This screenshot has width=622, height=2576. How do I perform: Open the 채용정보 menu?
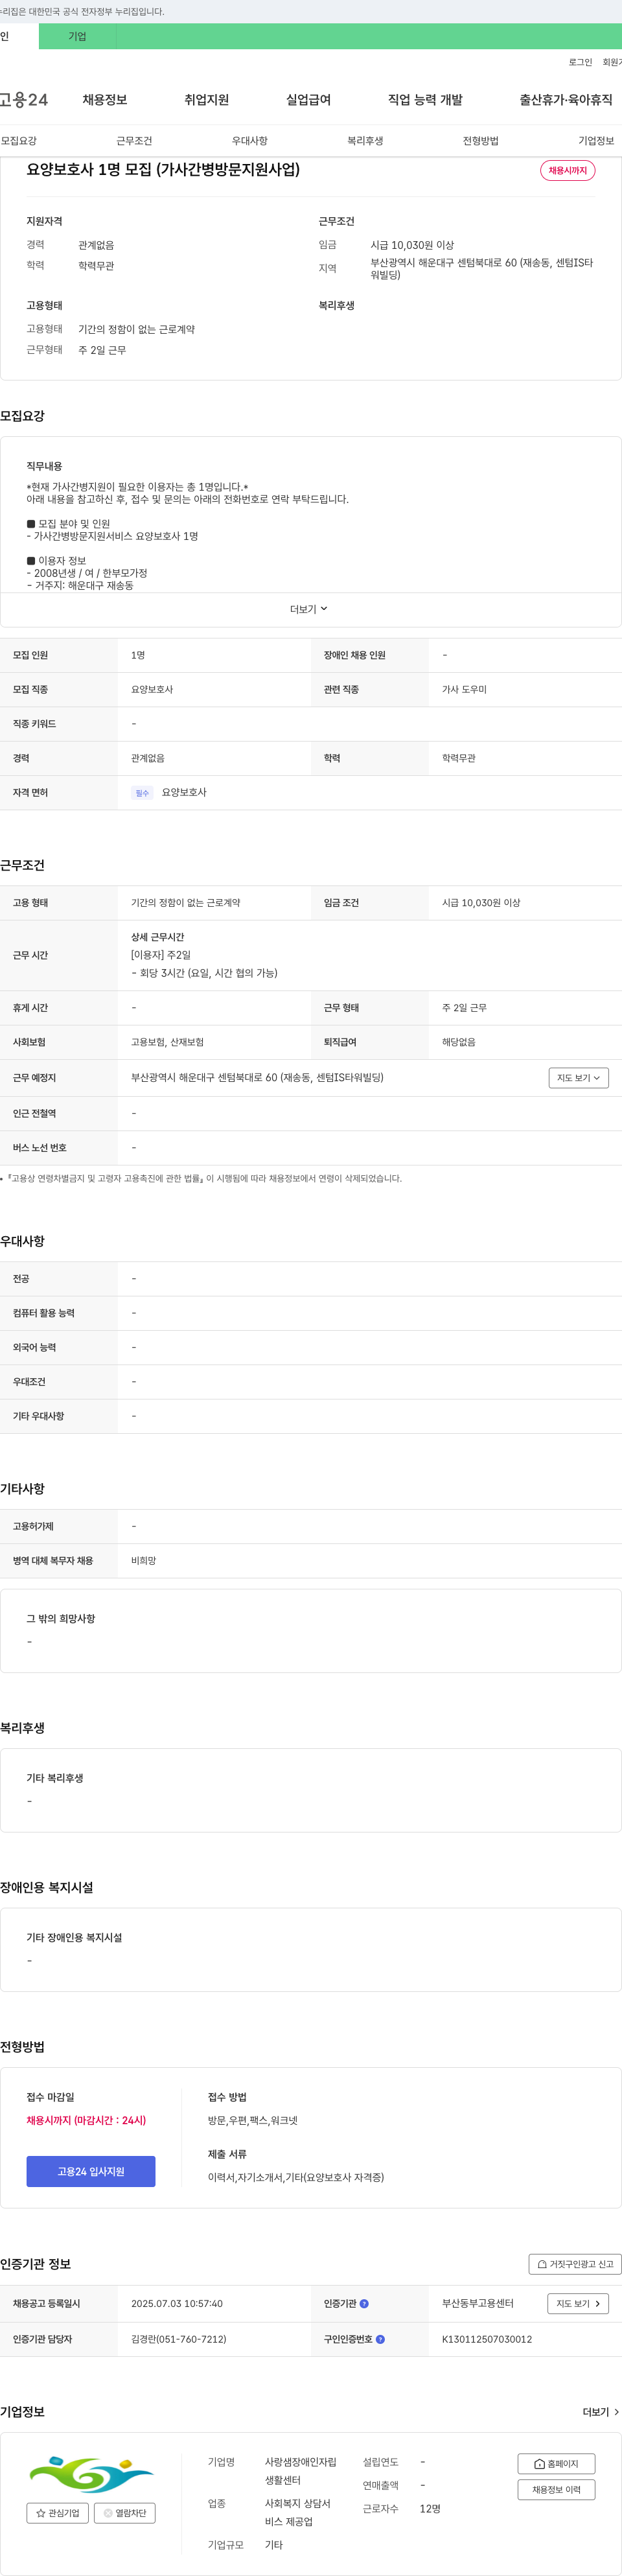[x=105, y=100]
